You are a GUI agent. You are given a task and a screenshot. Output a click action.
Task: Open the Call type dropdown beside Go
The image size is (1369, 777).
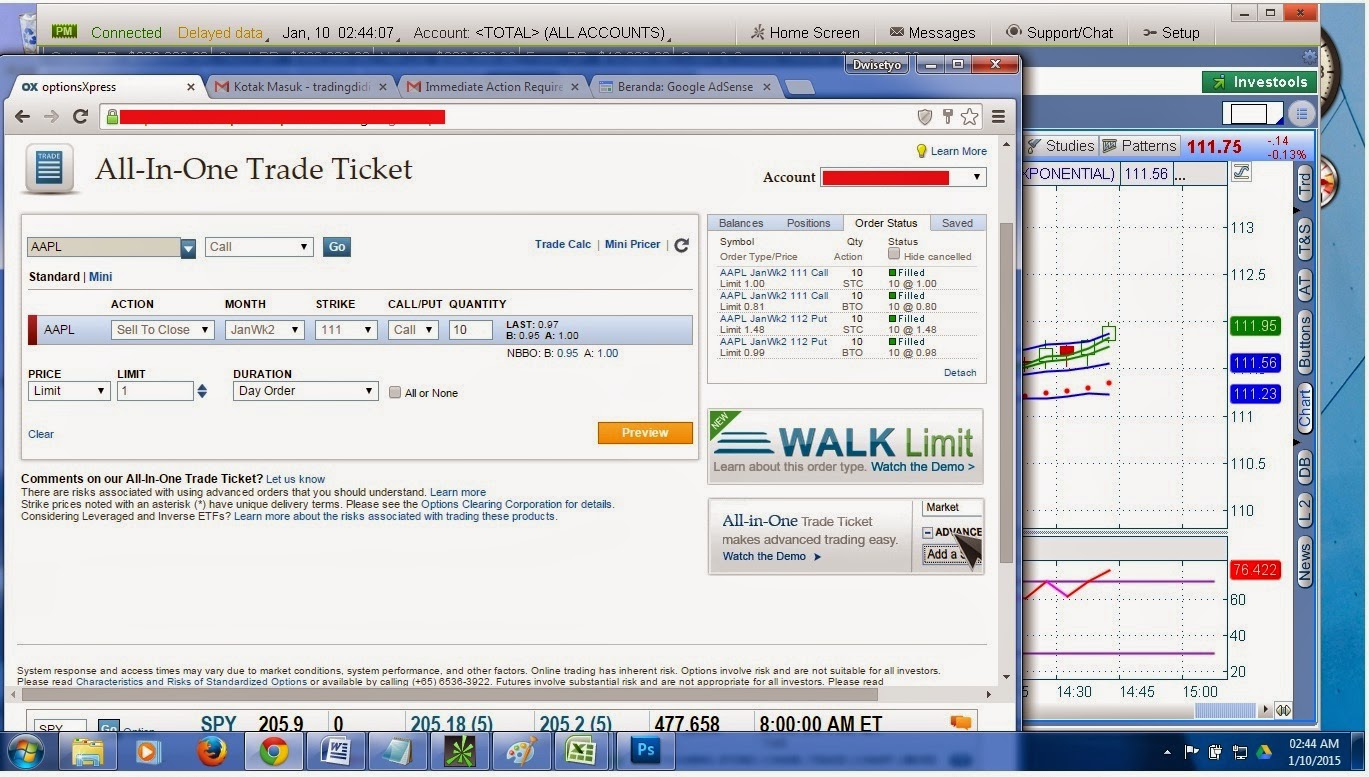(259, 247)
